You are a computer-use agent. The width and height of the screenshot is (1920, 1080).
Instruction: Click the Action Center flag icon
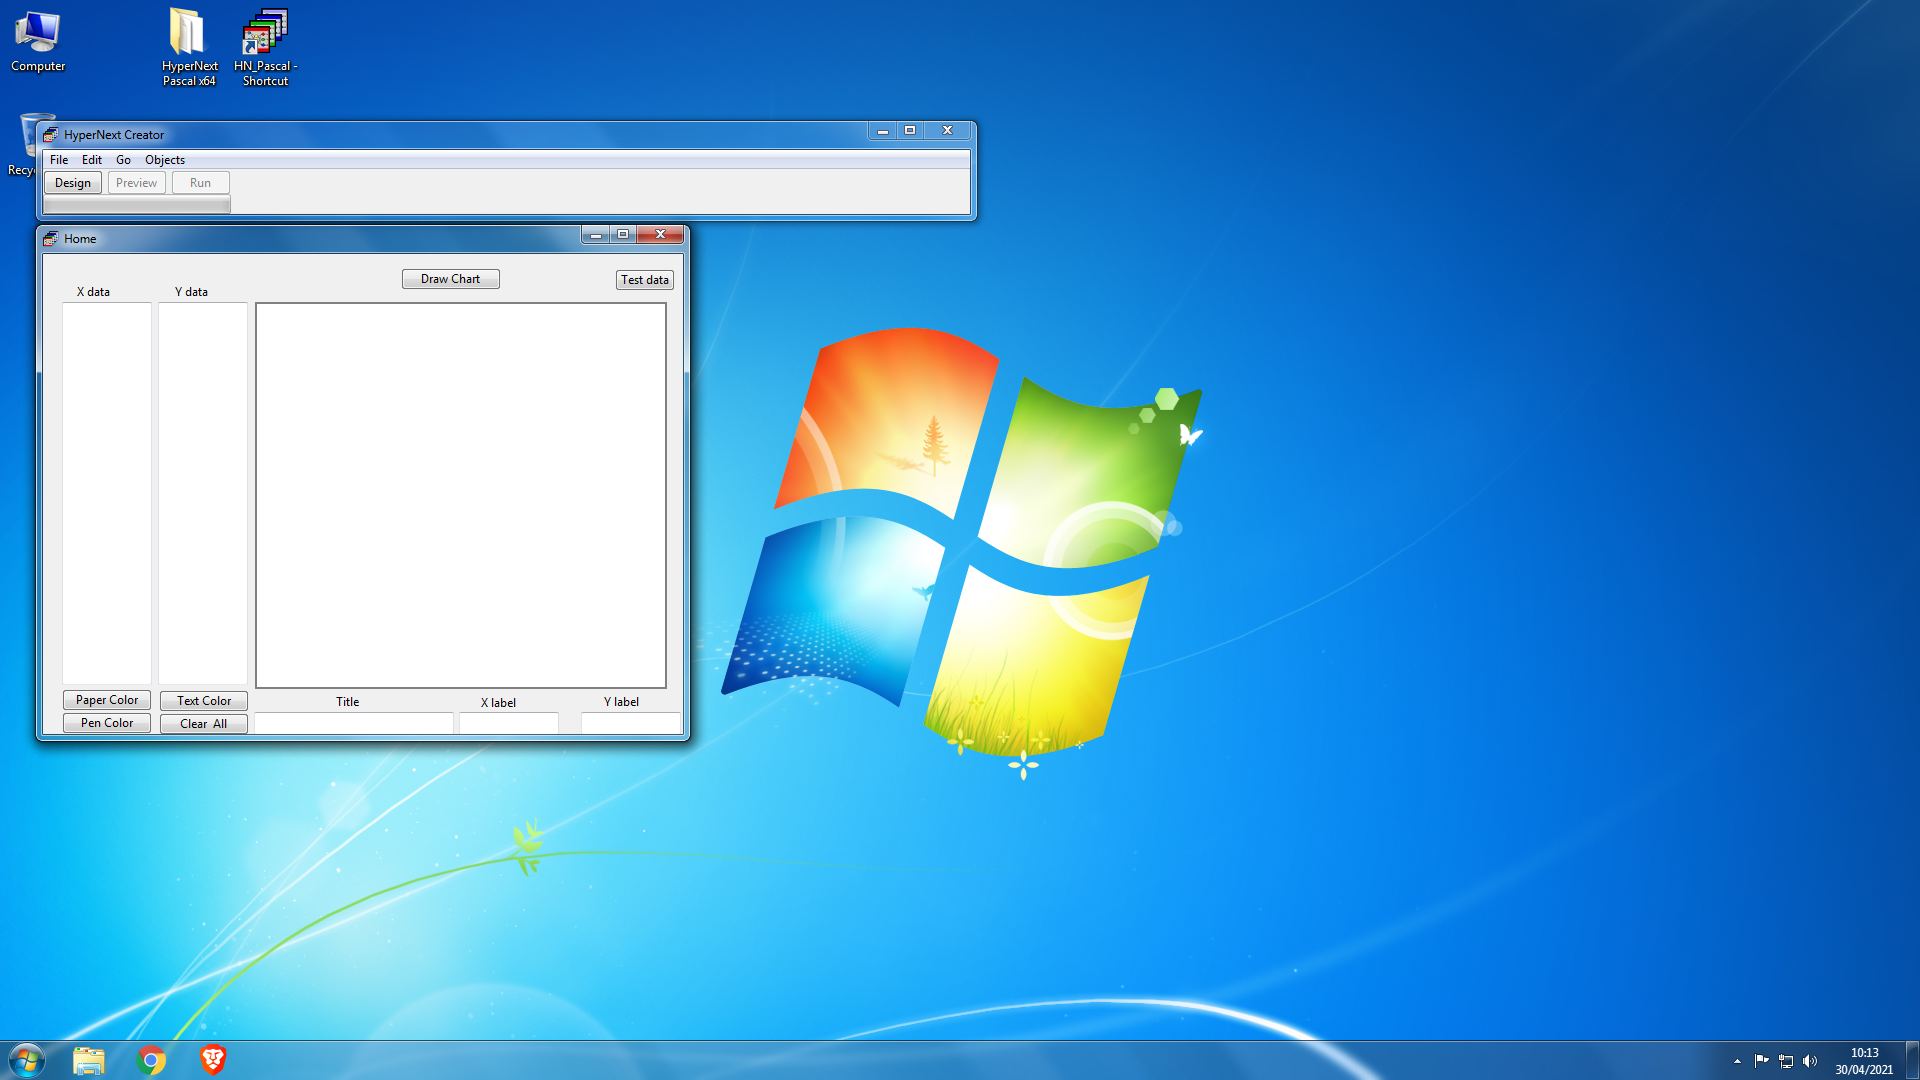(x=1761, y=1061)
